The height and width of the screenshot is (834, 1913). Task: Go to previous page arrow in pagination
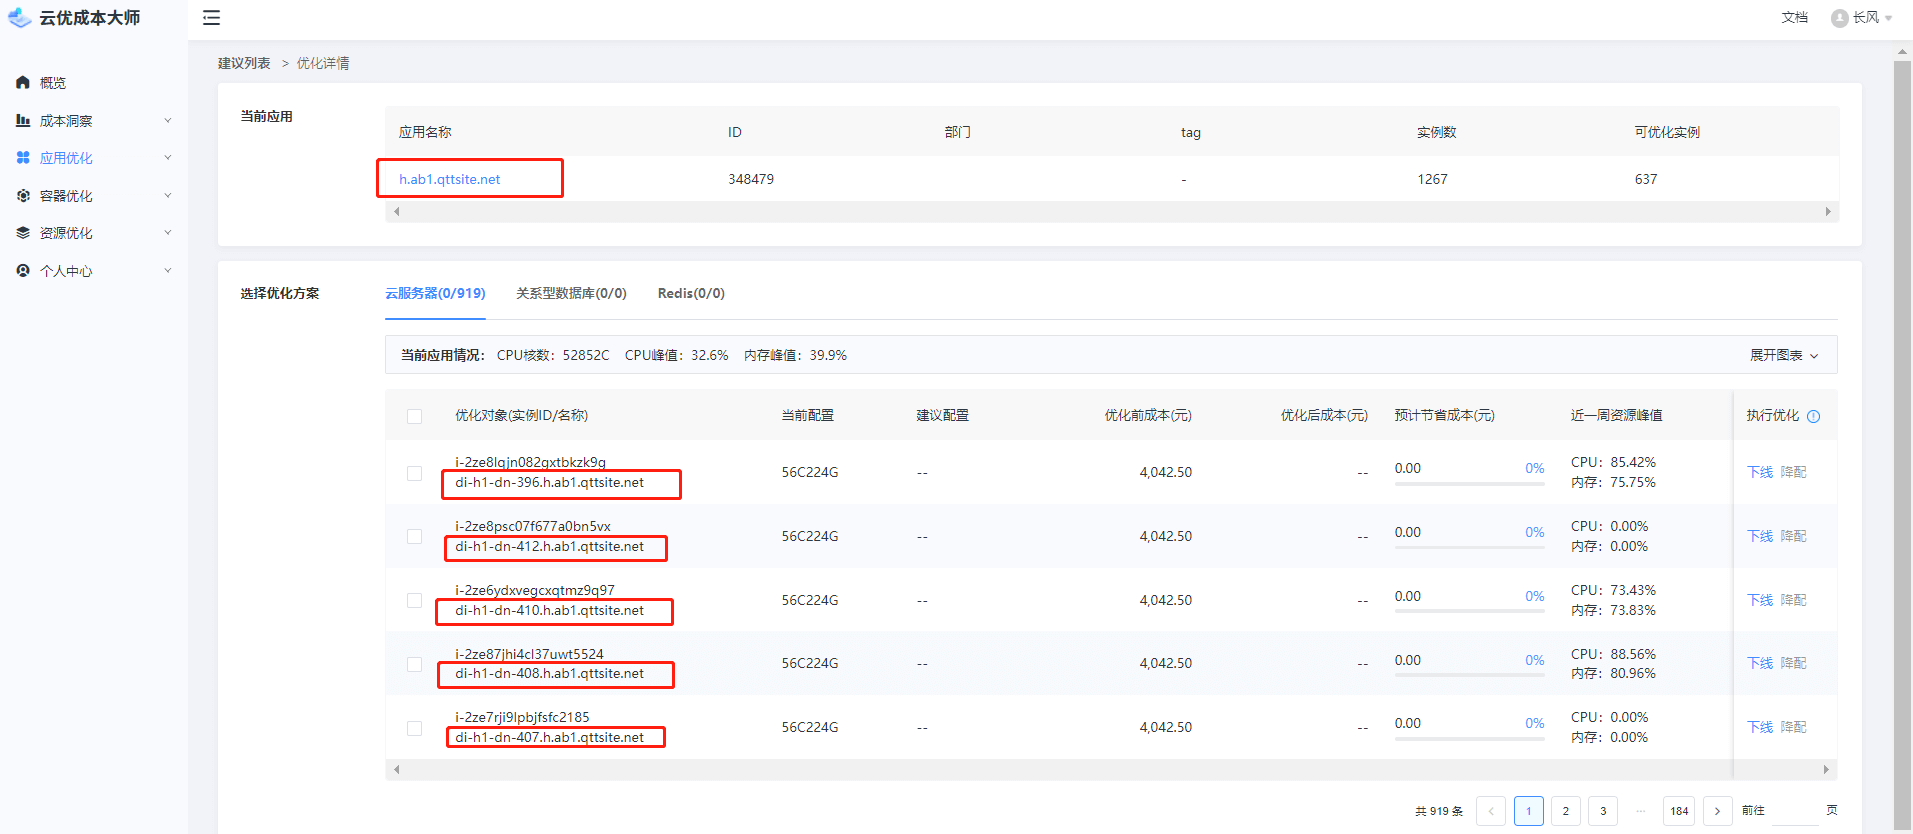1491,811
